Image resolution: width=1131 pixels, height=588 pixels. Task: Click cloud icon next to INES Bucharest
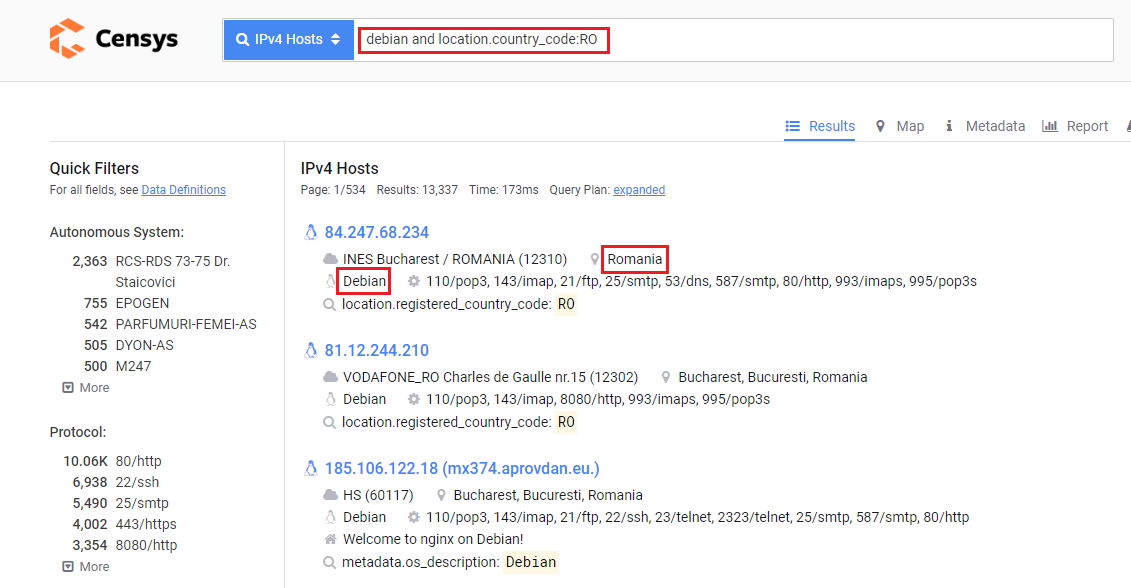point(330,259)
